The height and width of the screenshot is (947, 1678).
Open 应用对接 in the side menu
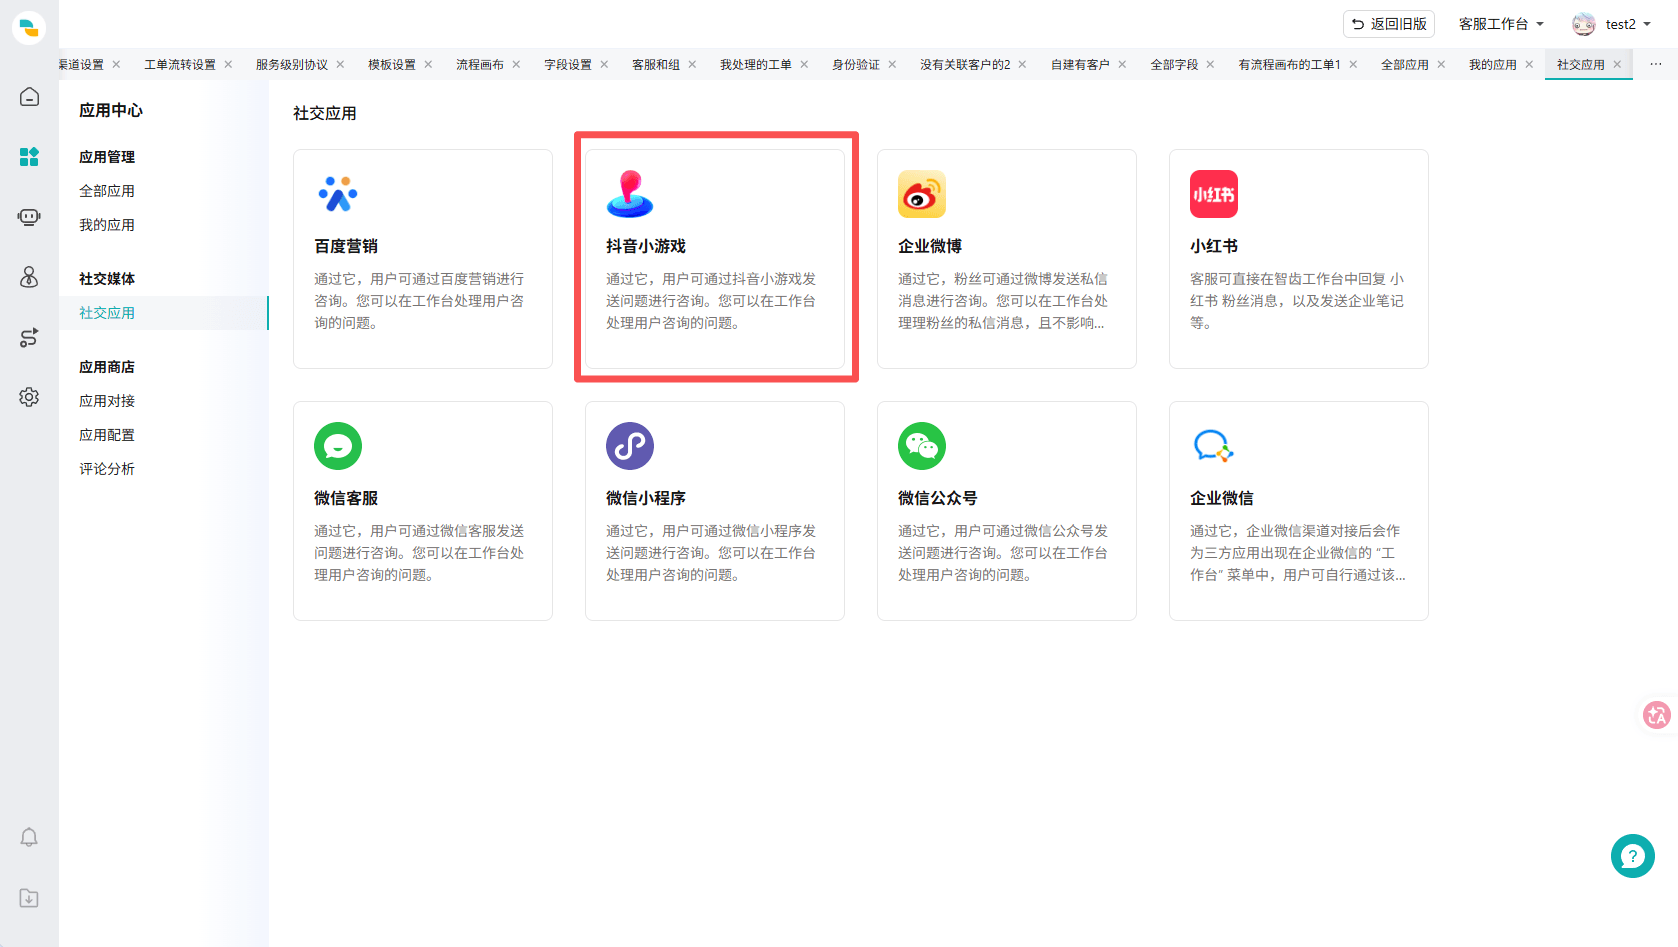107,401
